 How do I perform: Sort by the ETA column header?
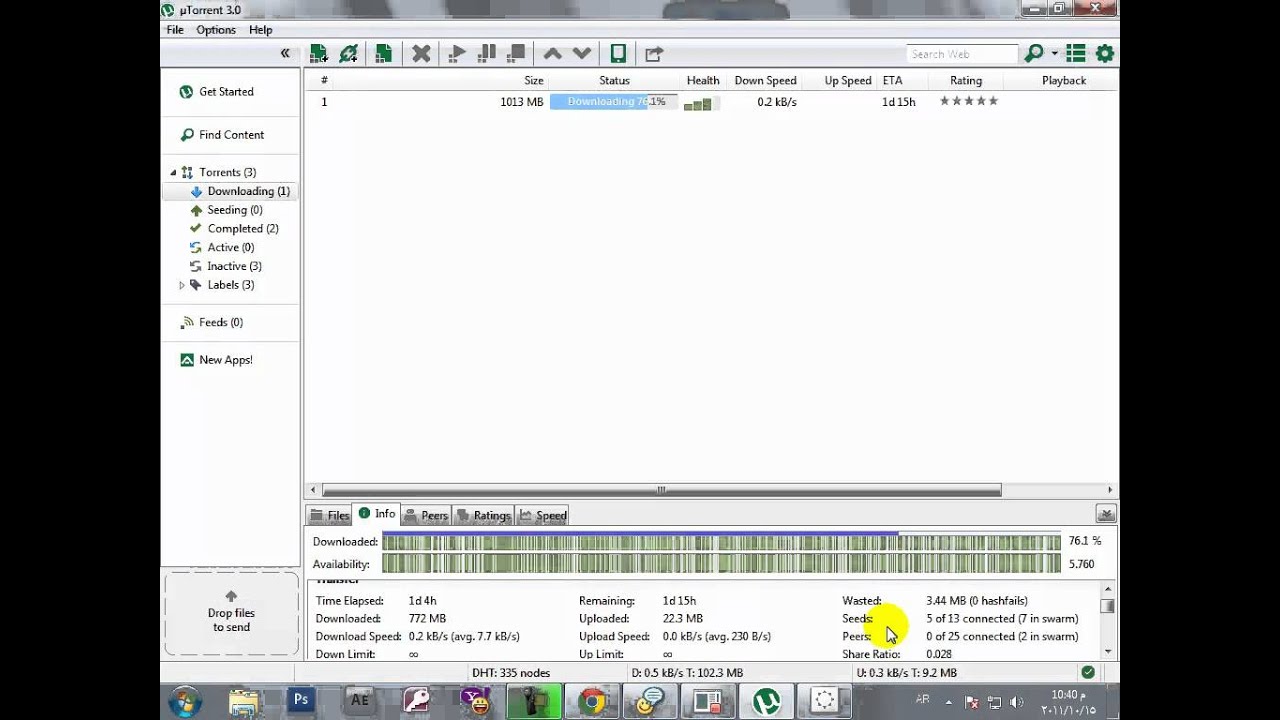[892, 80]
